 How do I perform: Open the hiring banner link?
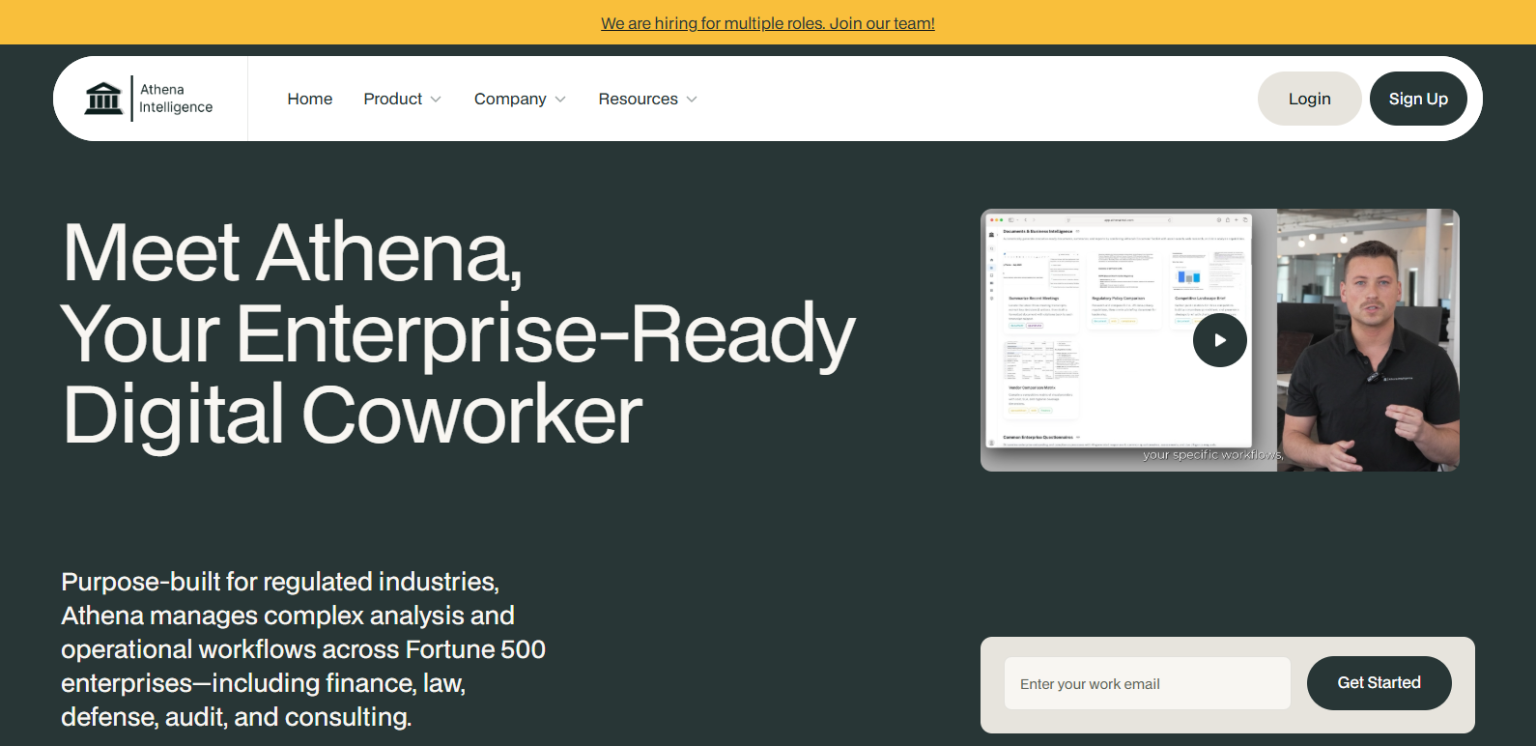pyautogui.click(x=768, y=23)
